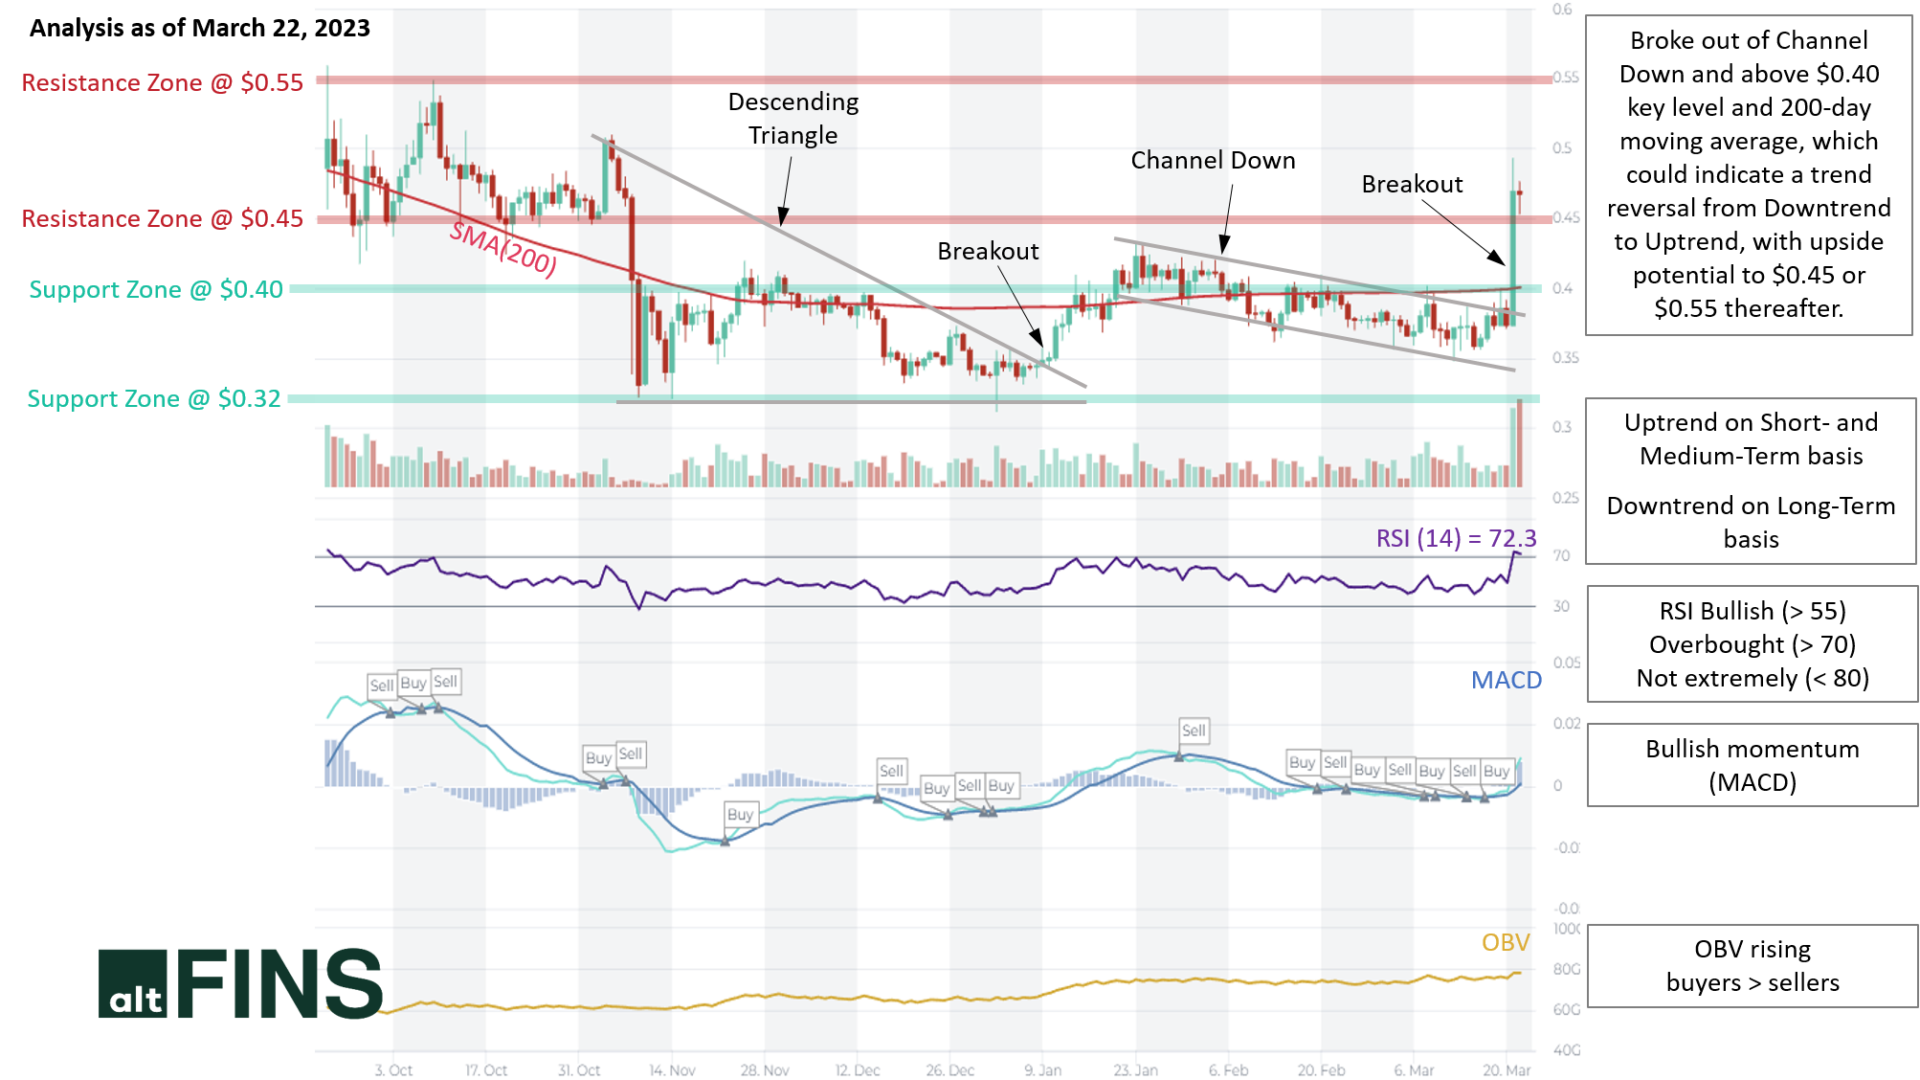Screen dimensions: 1920x1080
Task: Click the 'Analysis as of March 22, 2023' heading
Action: click(x=200, y=28)
